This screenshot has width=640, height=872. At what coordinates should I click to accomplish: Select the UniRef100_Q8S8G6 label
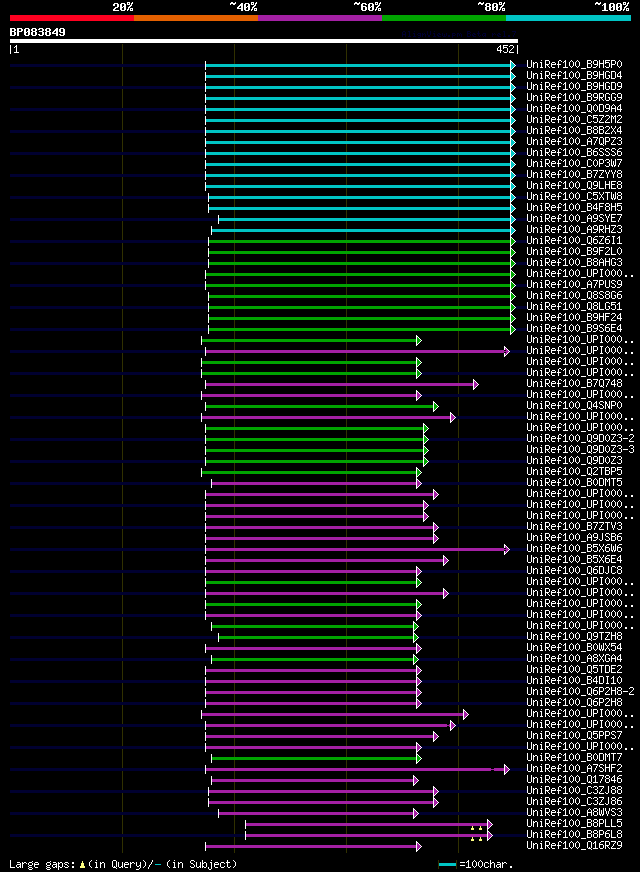coord(574,296)
